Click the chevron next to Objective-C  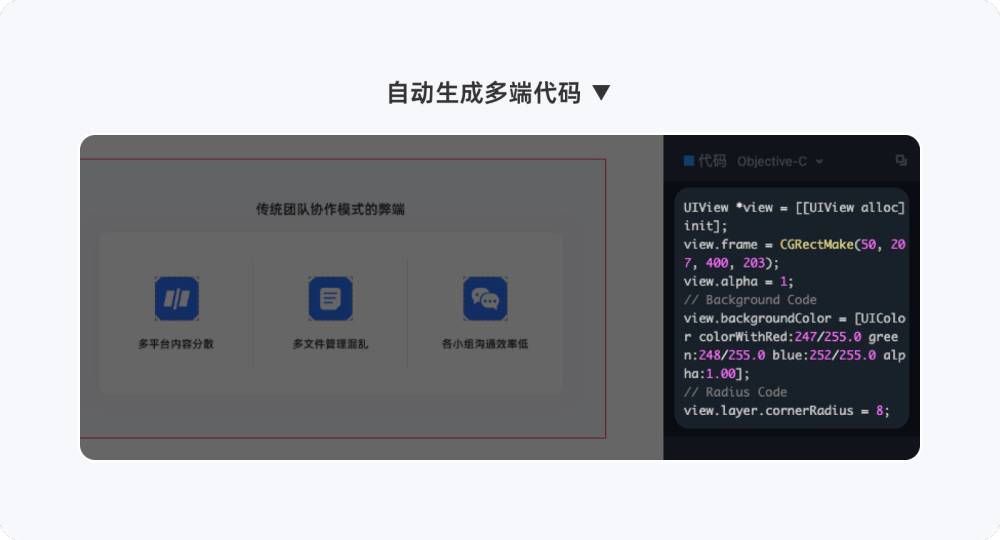click(819, 162)
